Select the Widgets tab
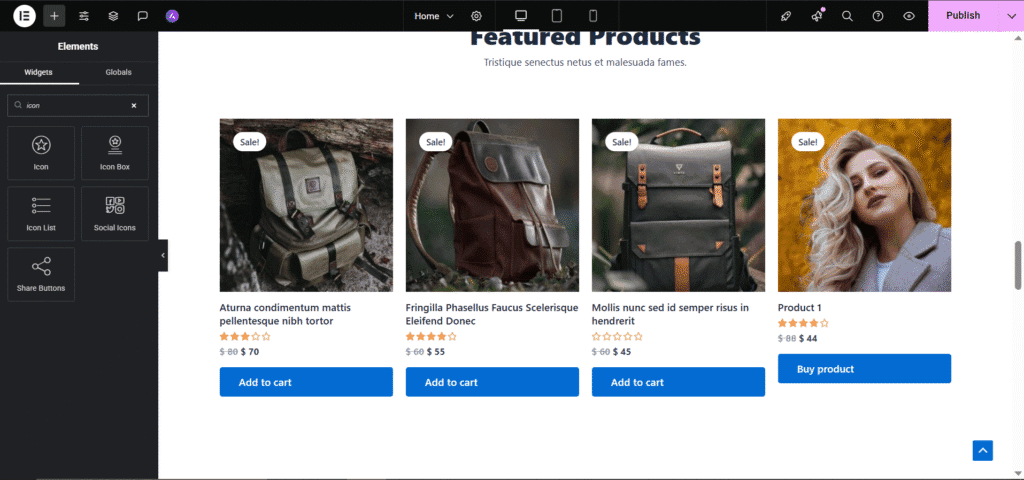The height and width of the screenshot is (480, 1024). click(39, 72)
